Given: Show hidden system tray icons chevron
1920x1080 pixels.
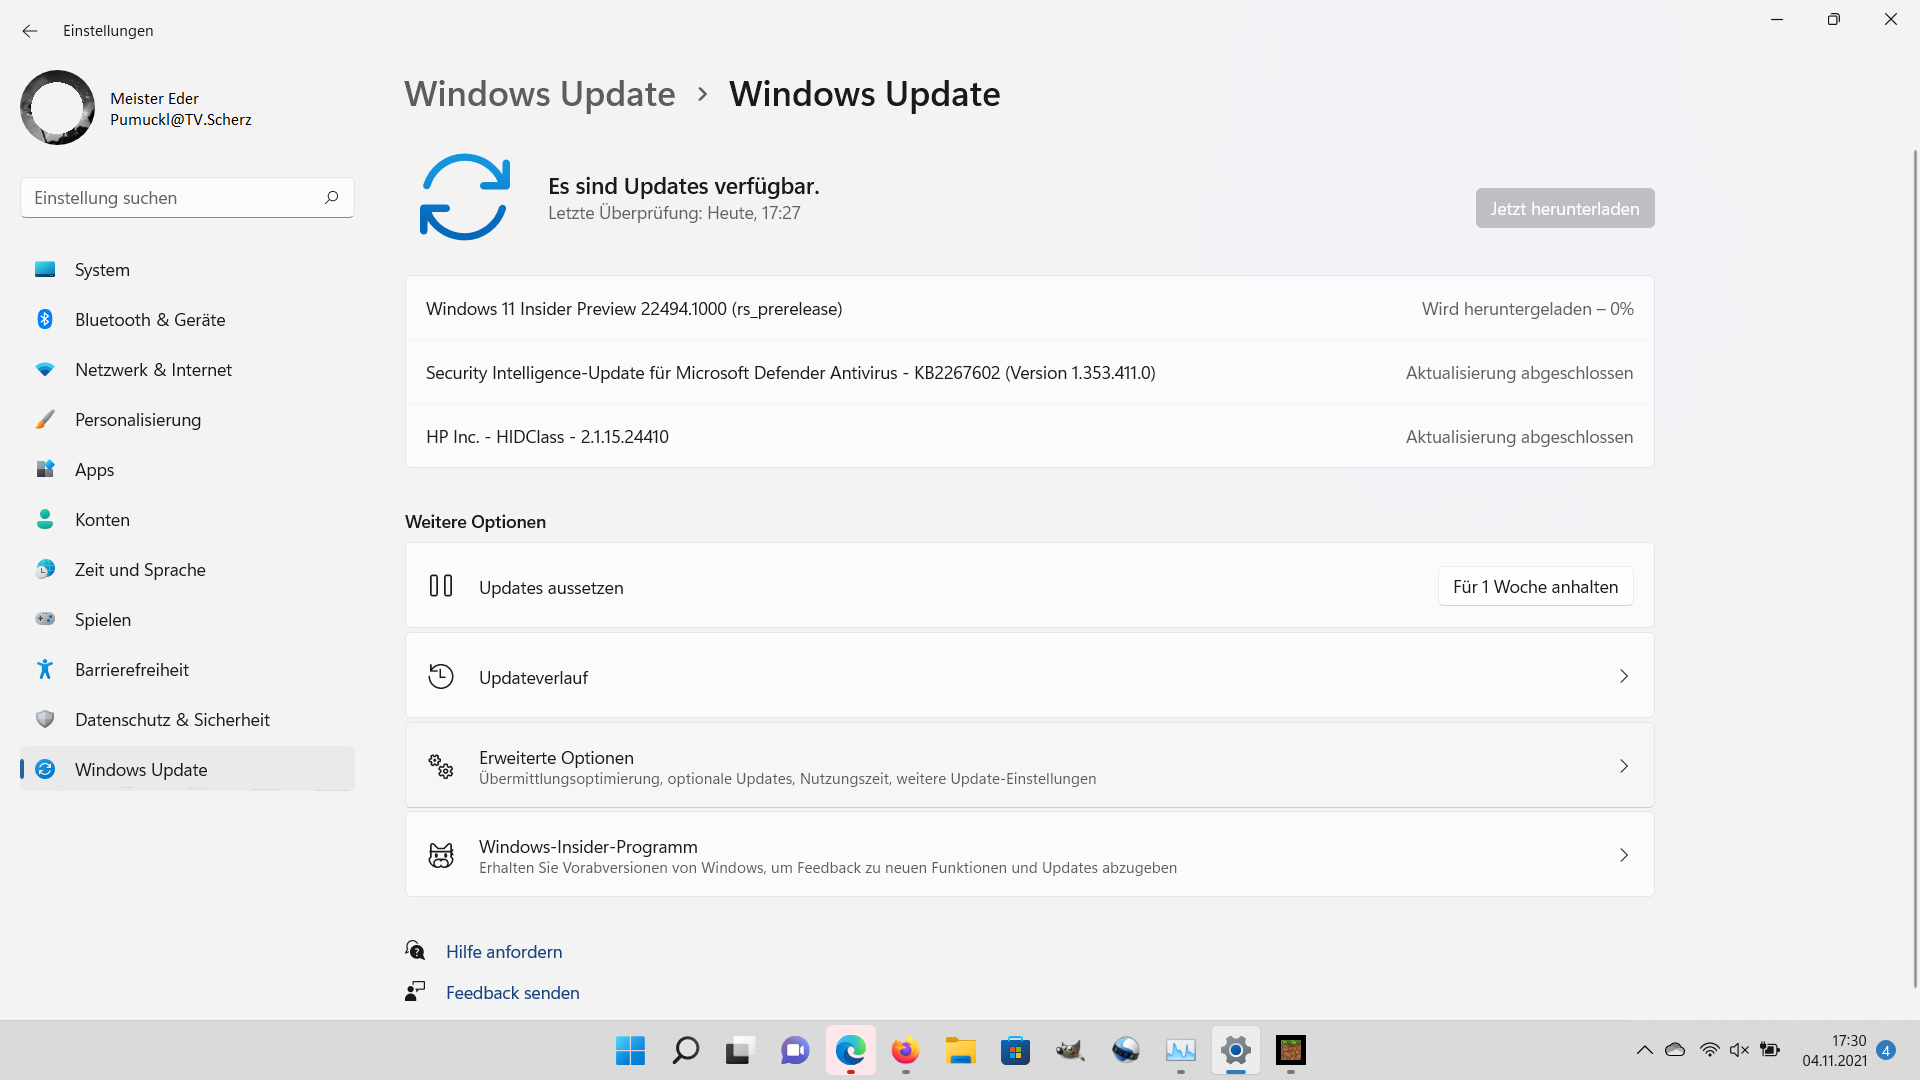Looking at the screenshot, I should tap(1644, 1050).
